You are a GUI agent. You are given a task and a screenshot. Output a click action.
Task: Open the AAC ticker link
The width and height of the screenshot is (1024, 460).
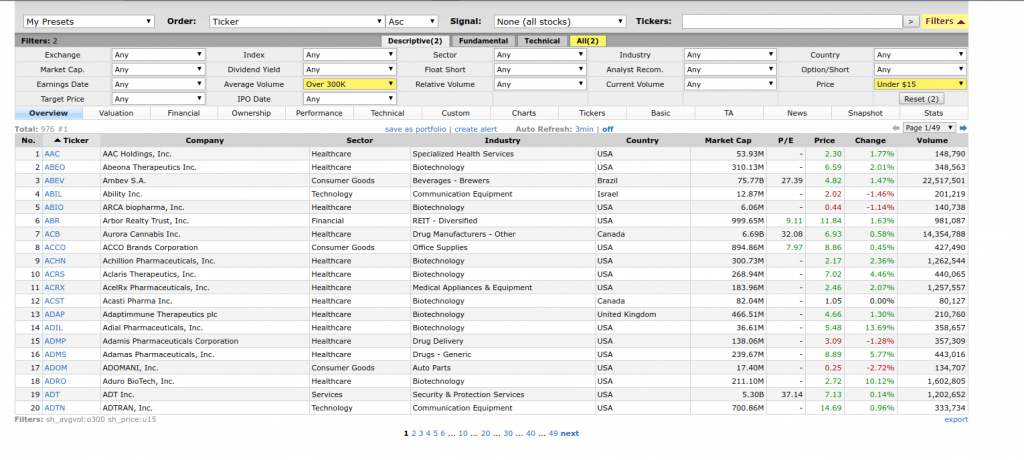coord(52,154)
